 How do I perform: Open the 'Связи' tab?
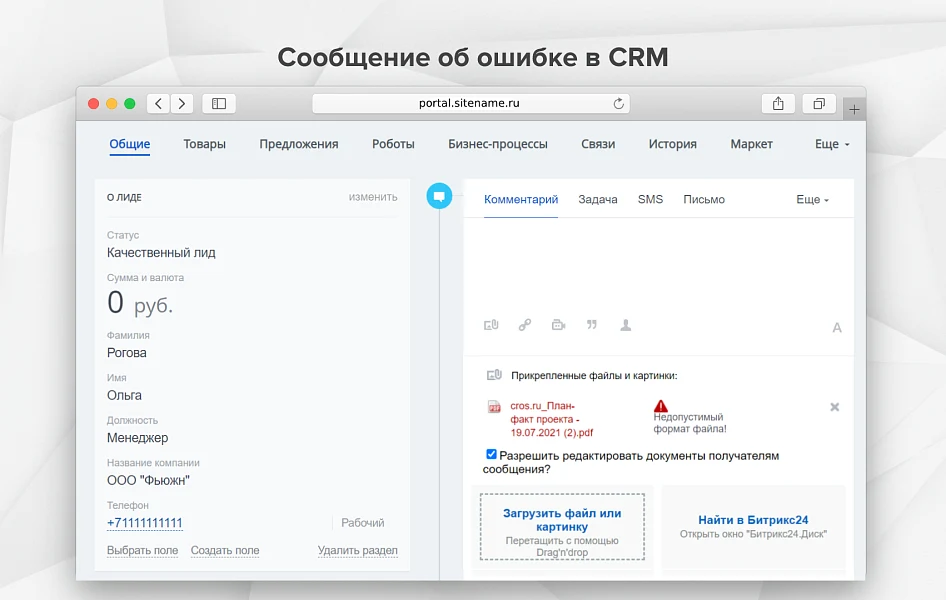(598, 144)
